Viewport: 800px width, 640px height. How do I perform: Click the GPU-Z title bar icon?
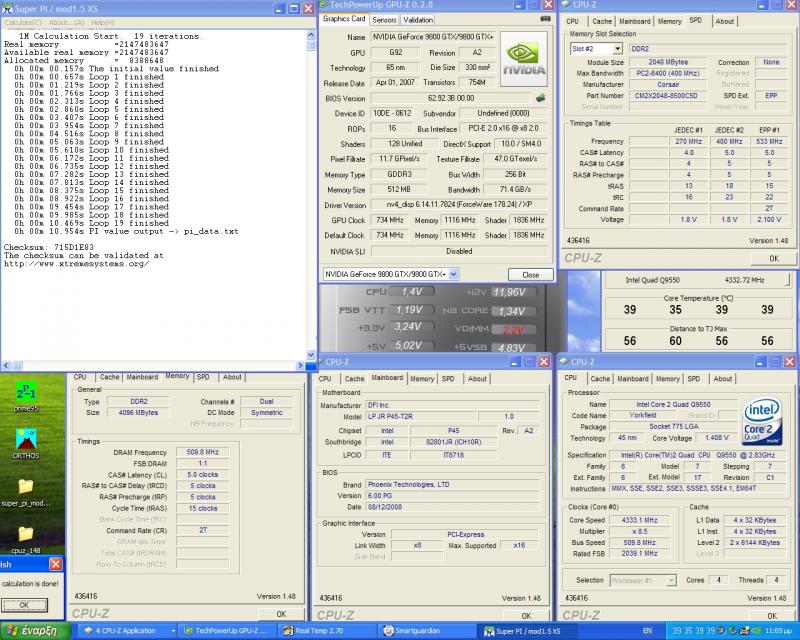tap(324, 5)
